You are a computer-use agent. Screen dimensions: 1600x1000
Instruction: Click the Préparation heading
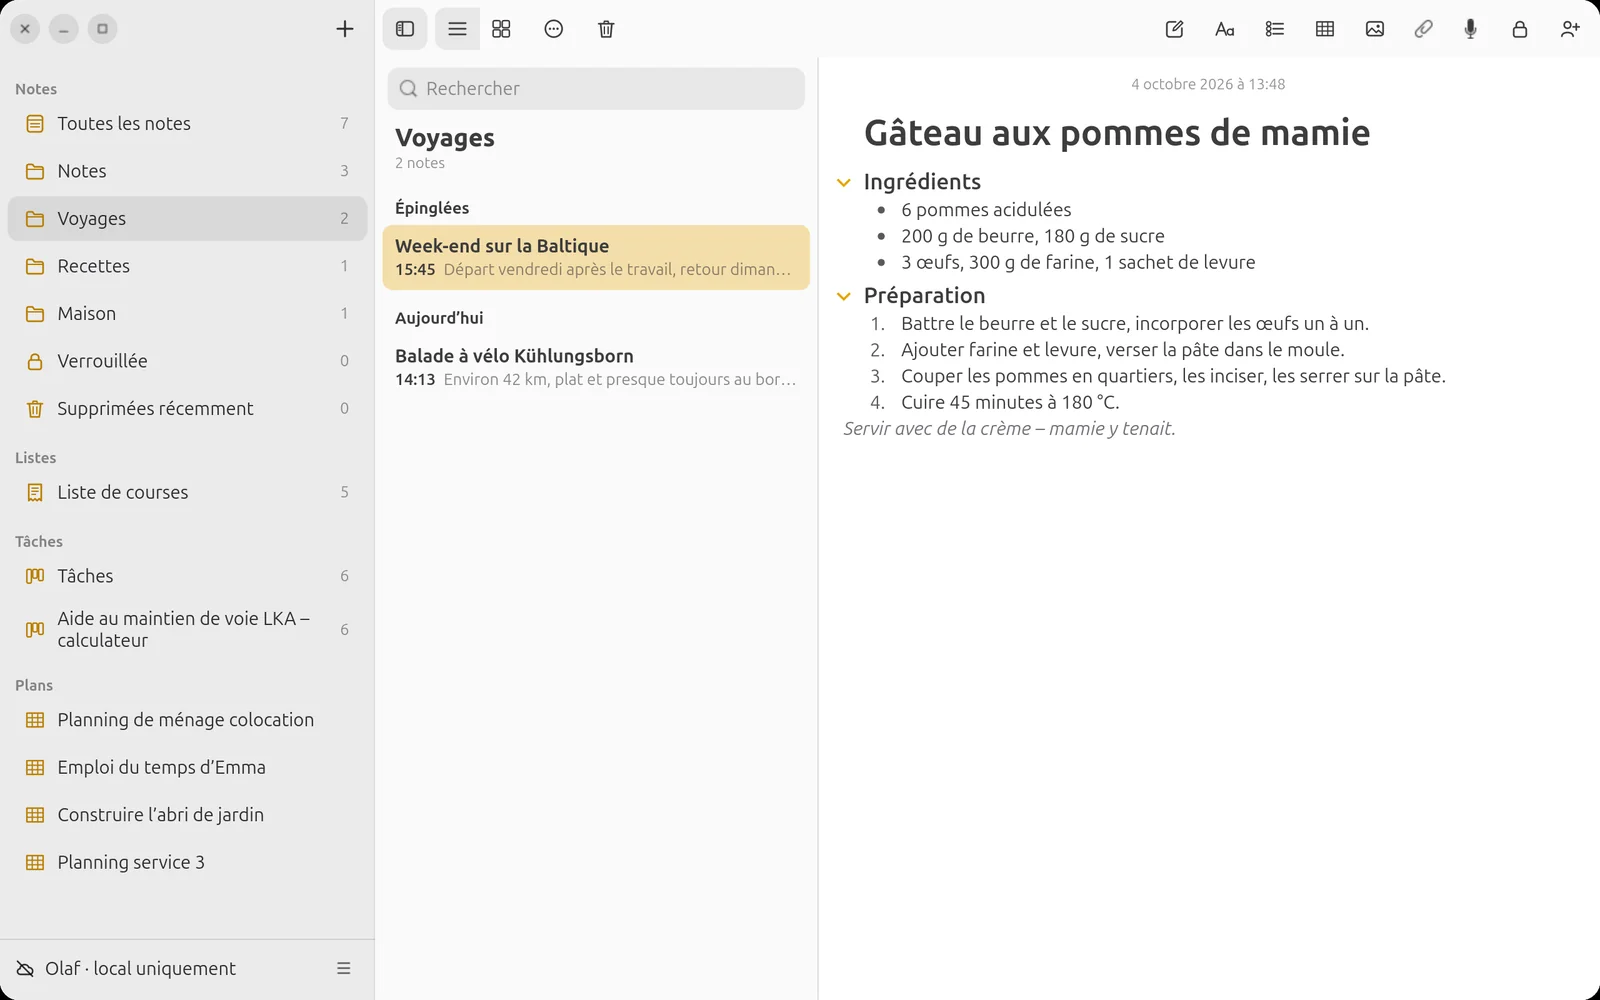[x=924, y=296]
